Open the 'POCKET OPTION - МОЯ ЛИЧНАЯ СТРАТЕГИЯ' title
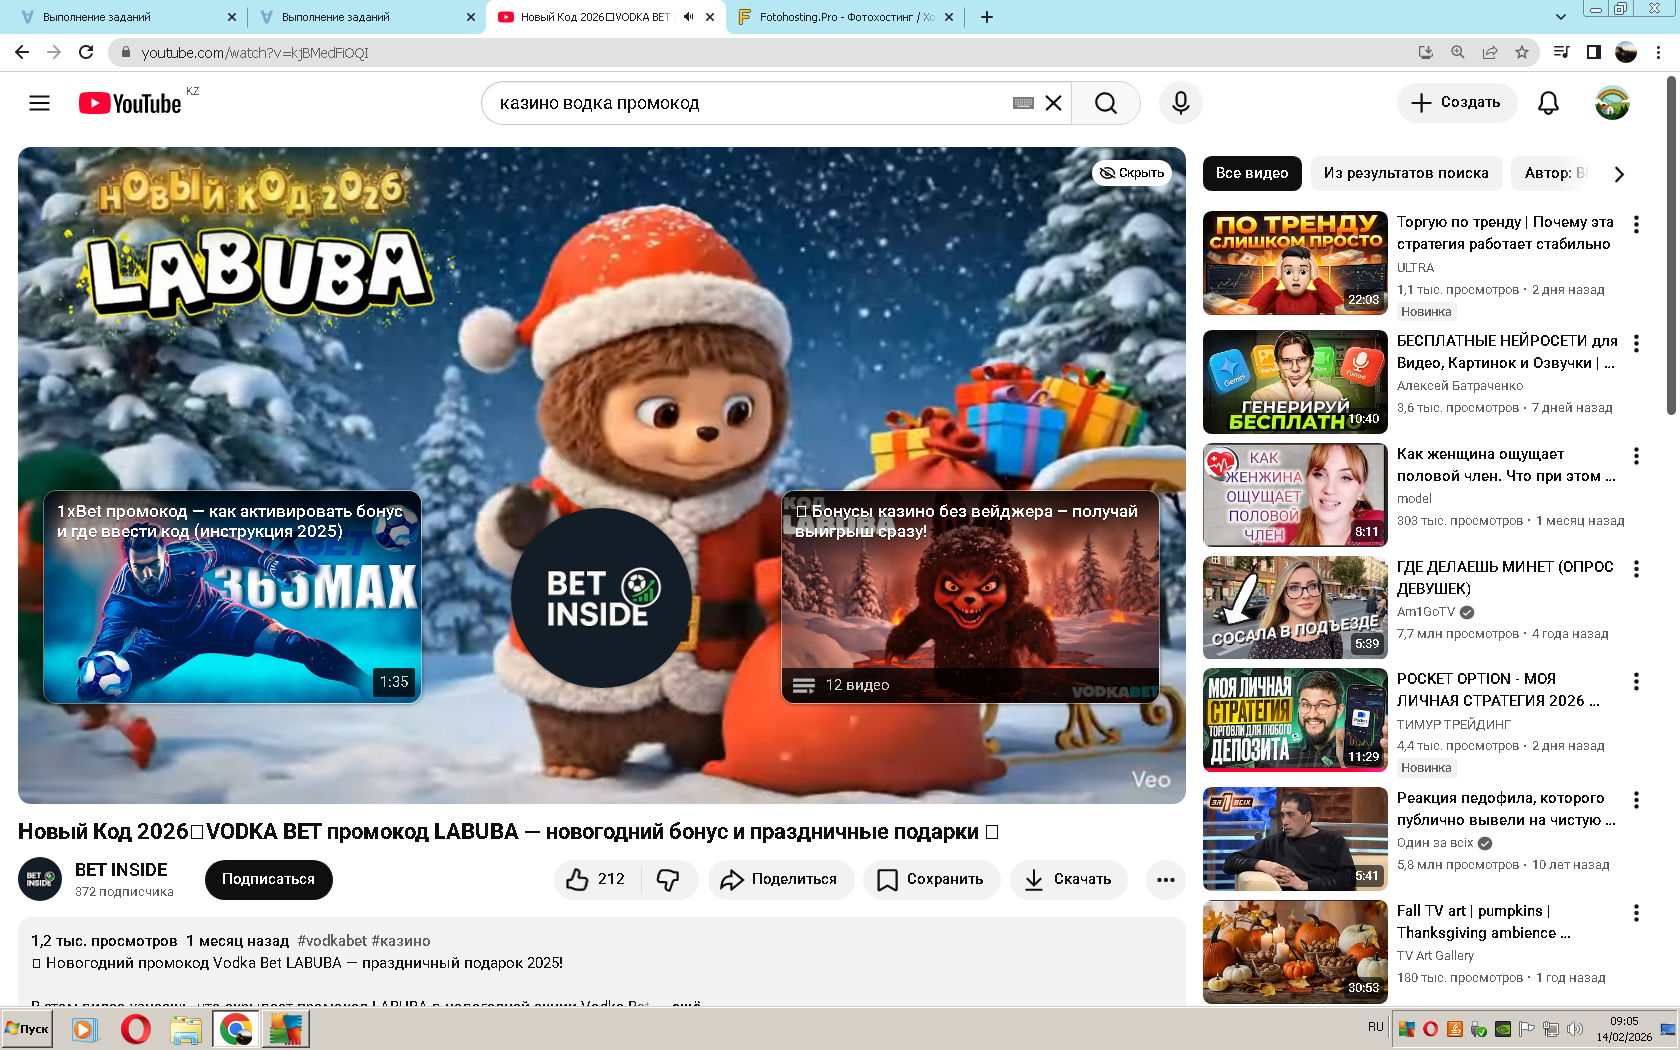Viewport: 1680px width, 1050px height. (1498, 690)
